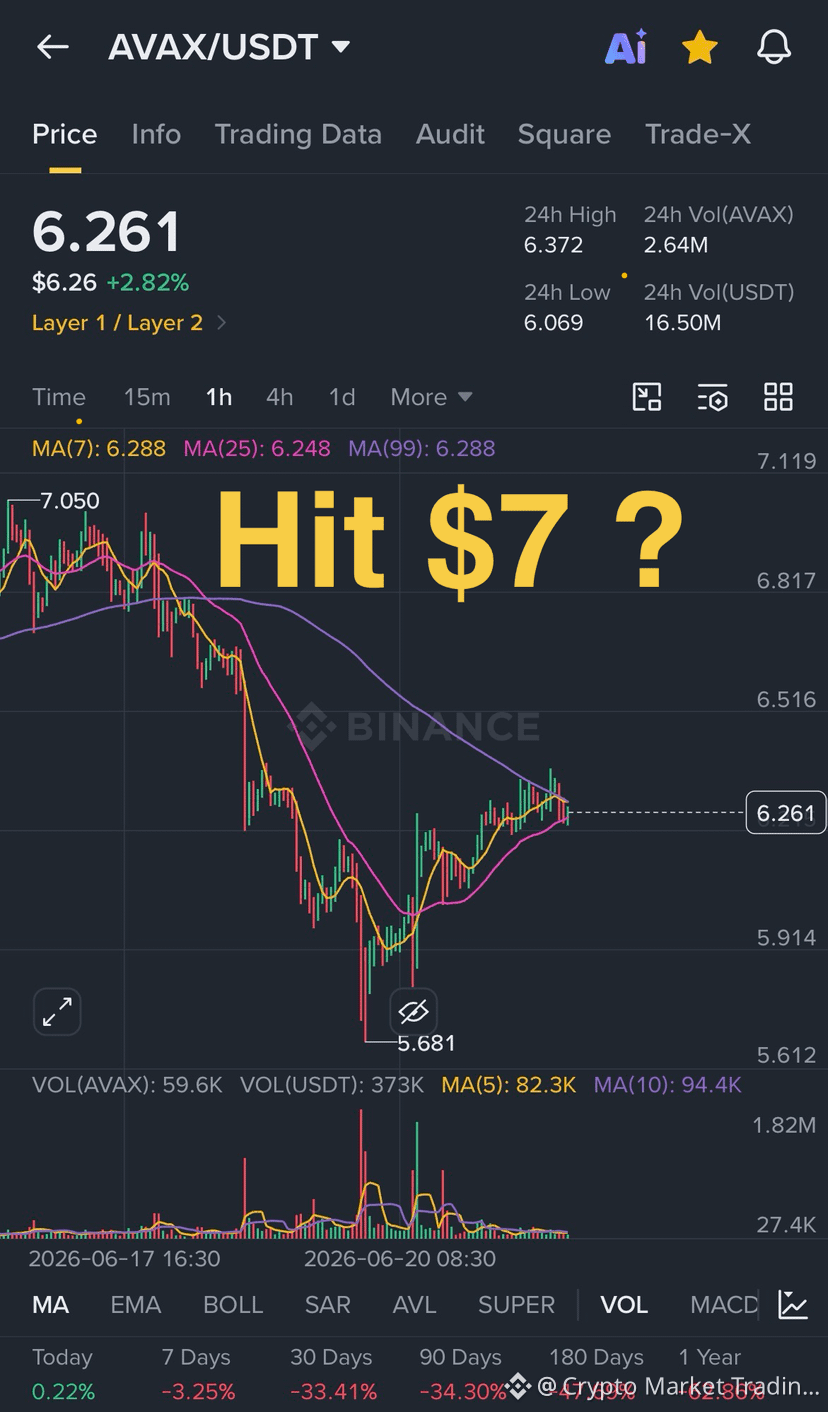
Task: Open the grid layout icon
Action: tap(778, 397)
